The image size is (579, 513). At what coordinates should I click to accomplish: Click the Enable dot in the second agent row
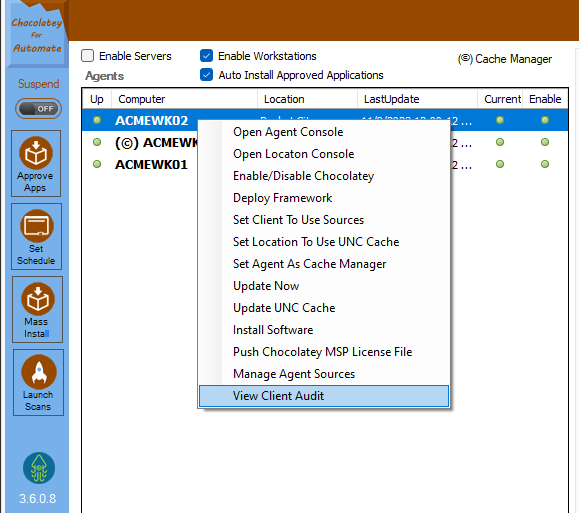[x=545, y=142]
